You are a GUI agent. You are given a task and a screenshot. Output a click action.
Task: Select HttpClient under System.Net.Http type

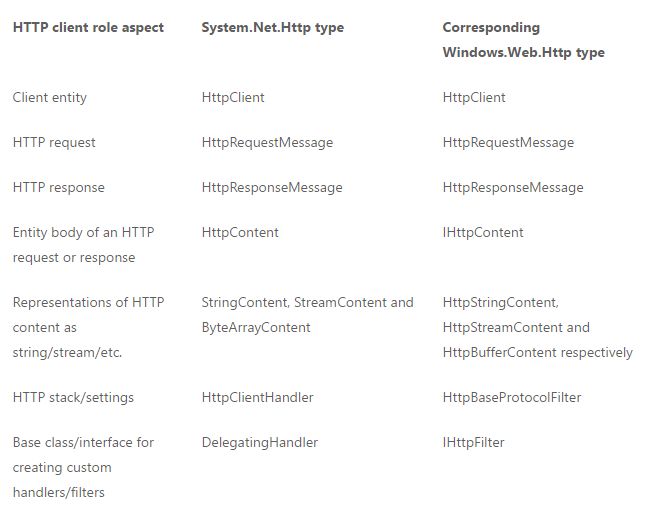coord(233,97)
